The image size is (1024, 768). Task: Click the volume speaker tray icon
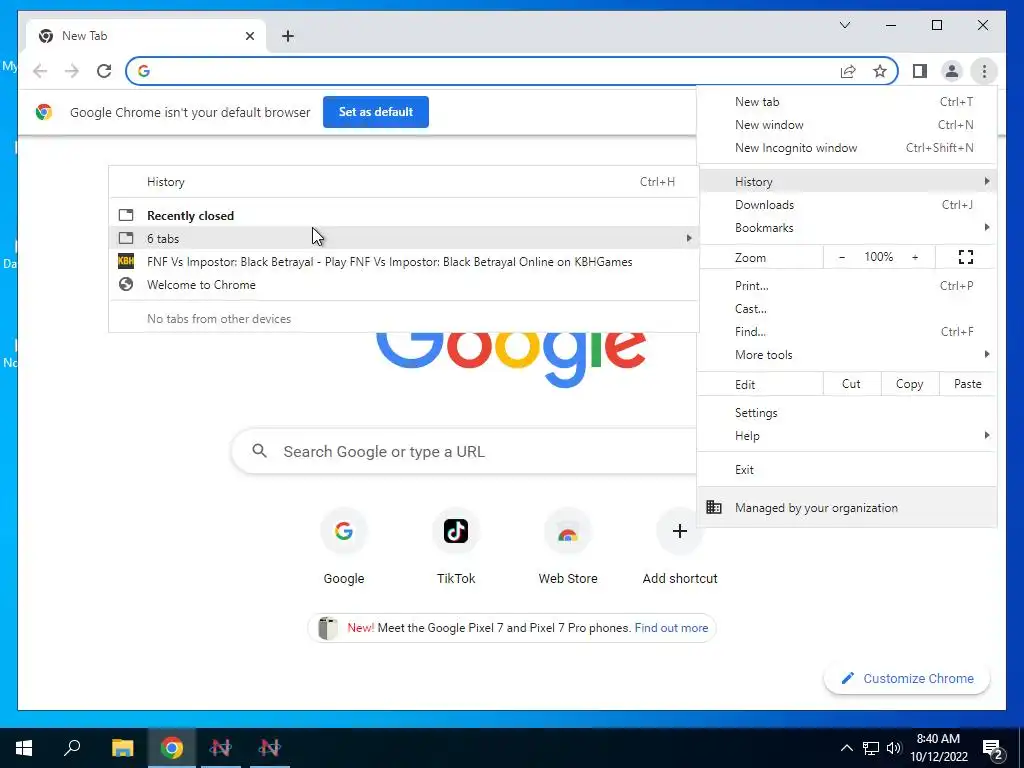click(x=894, y=748)
